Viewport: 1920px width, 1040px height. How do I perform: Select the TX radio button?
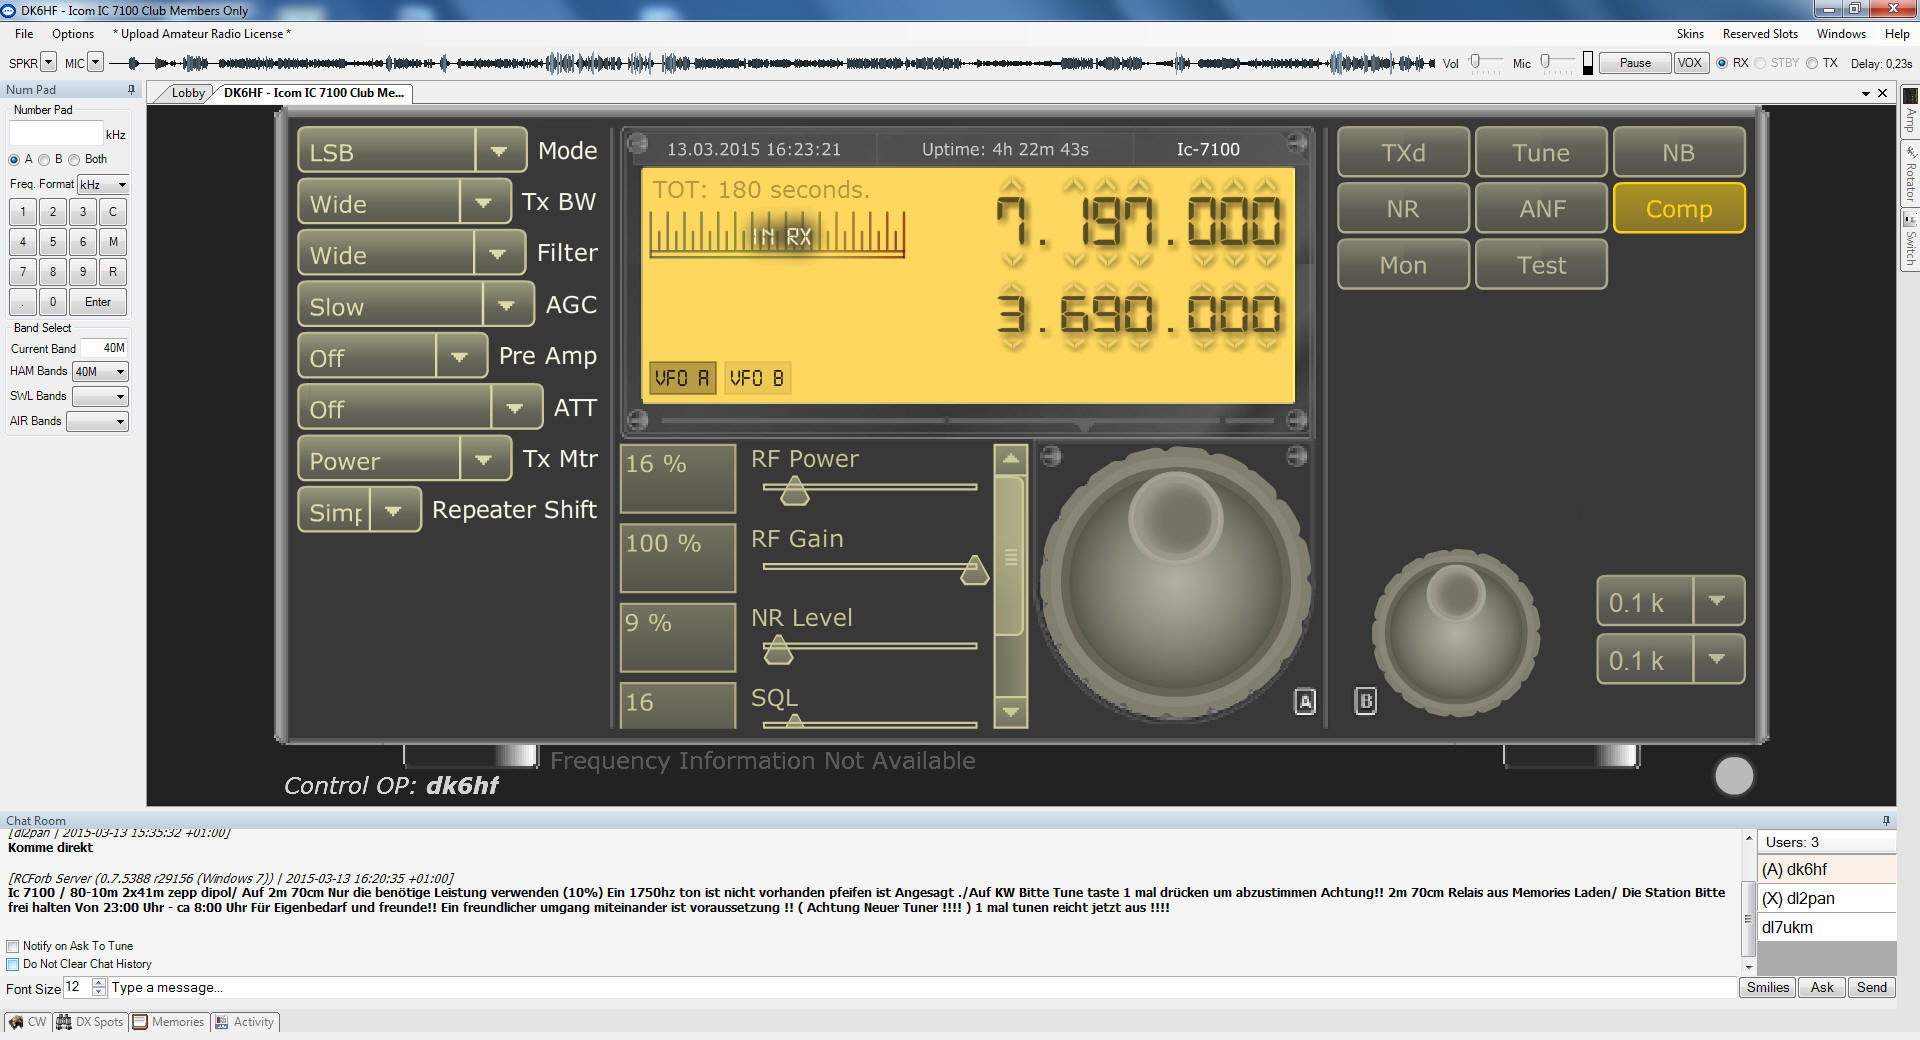click(1812, 63)
